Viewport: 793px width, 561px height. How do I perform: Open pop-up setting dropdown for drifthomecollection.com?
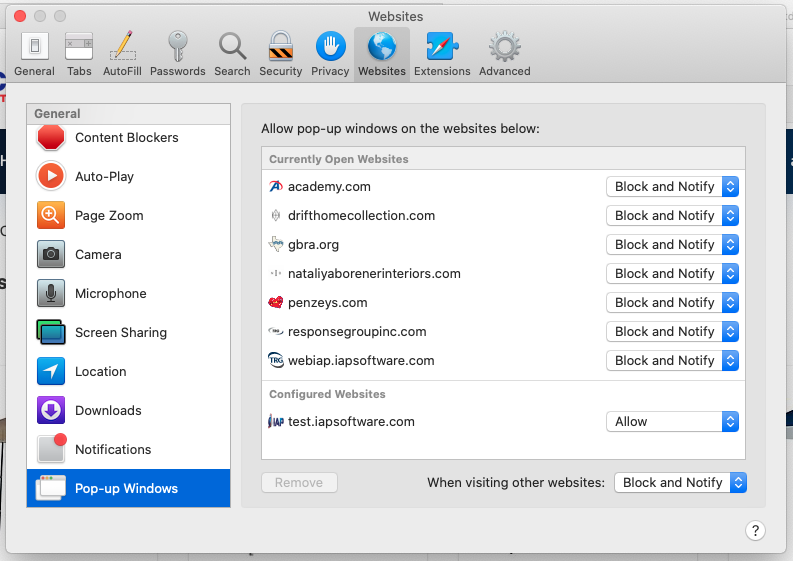[672, 215]
